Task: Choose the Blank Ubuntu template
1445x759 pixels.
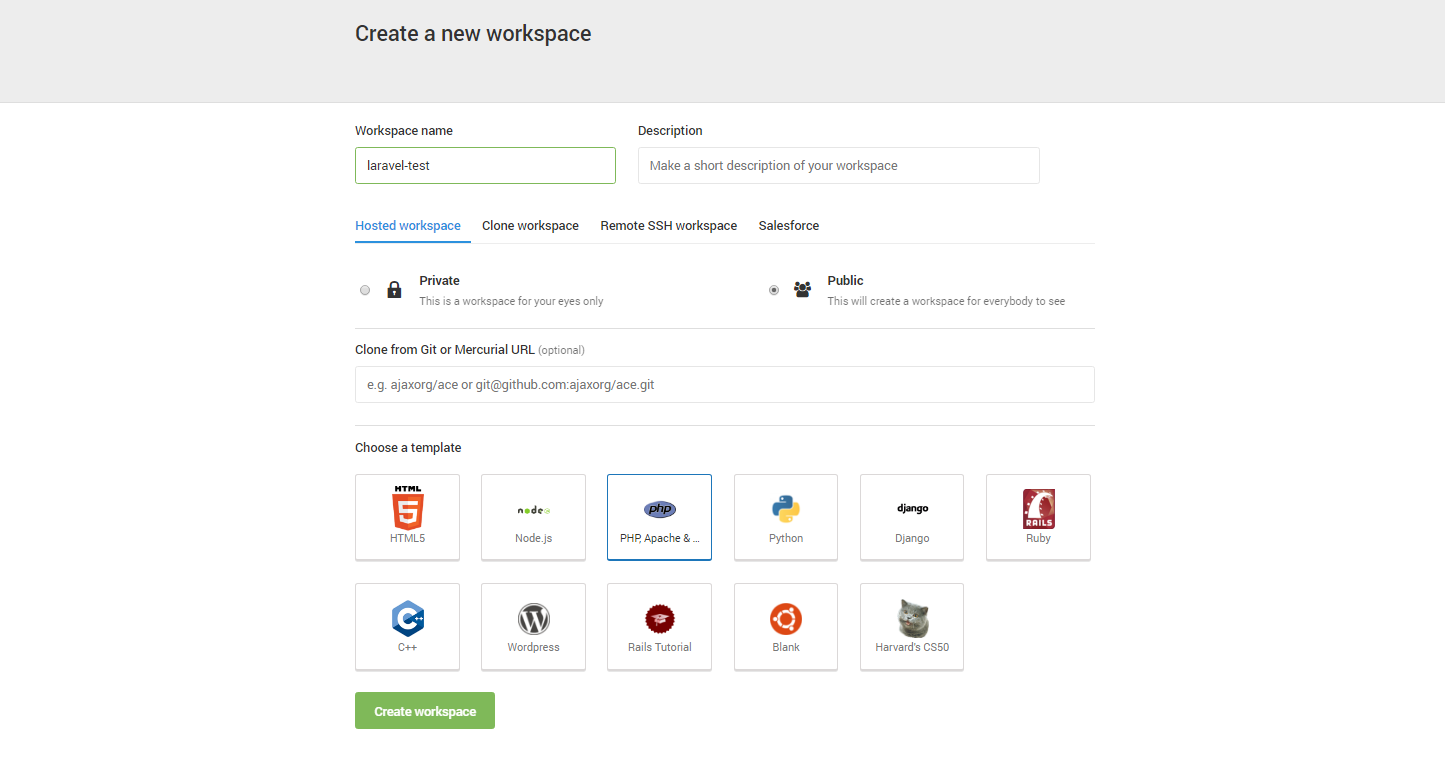Action: [785, 626]
